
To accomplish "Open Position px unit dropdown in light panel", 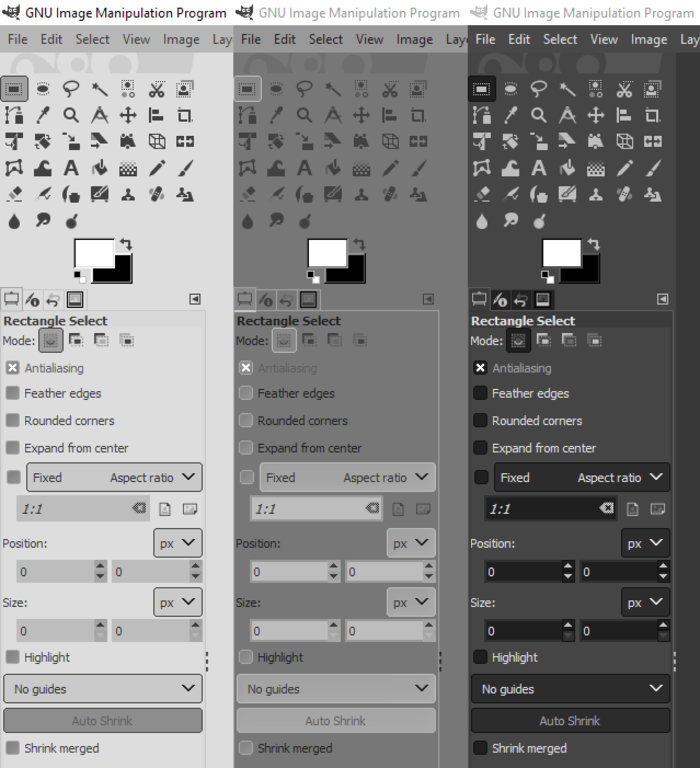I will pyautogui.click(x=177, y=543).
